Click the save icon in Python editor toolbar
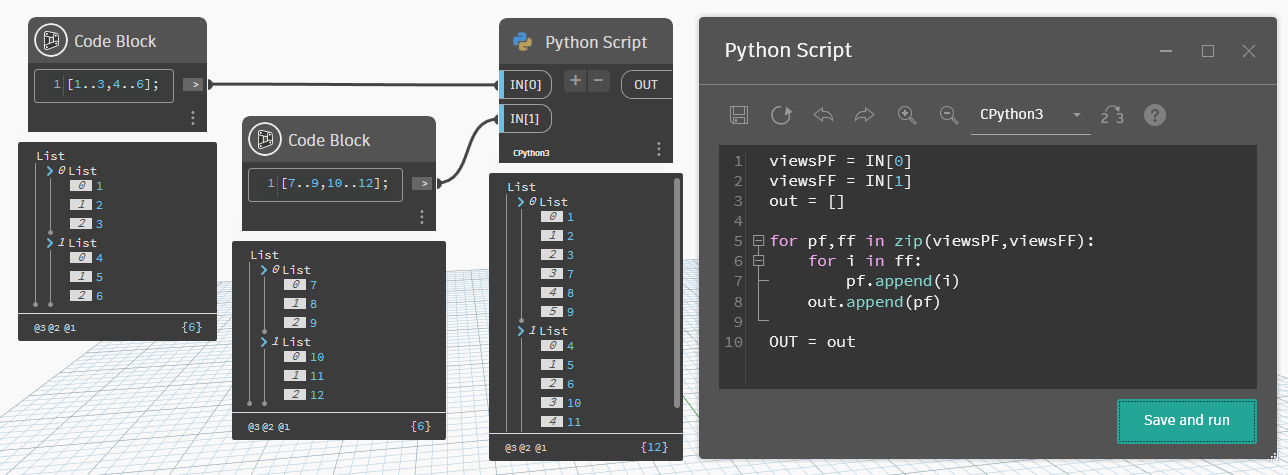This screenshot has height=475, width=1288. tap(739, 115)
